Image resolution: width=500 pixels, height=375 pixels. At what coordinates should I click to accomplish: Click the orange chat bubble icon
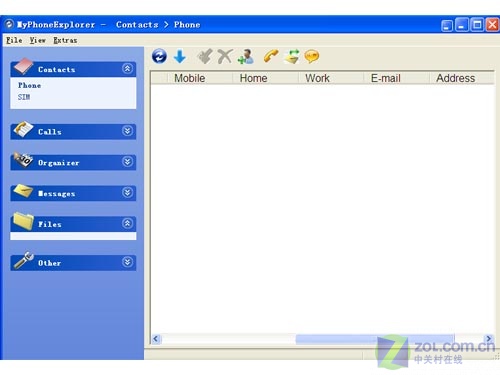click(x=312, y=56)
